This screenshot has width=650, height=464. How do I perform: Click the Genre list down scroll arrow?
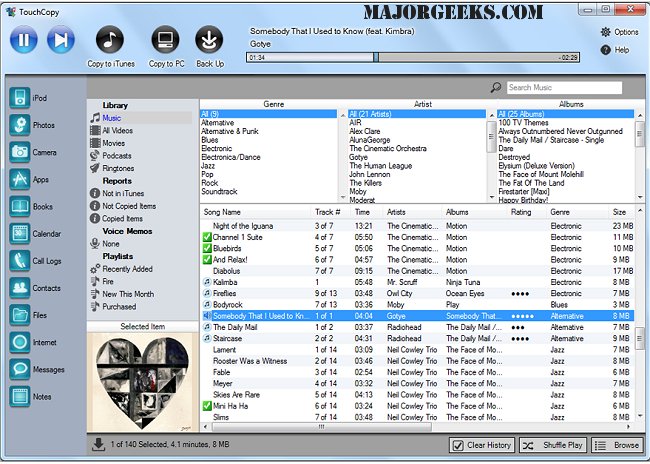pyautogui.click(x=343, y=197)
